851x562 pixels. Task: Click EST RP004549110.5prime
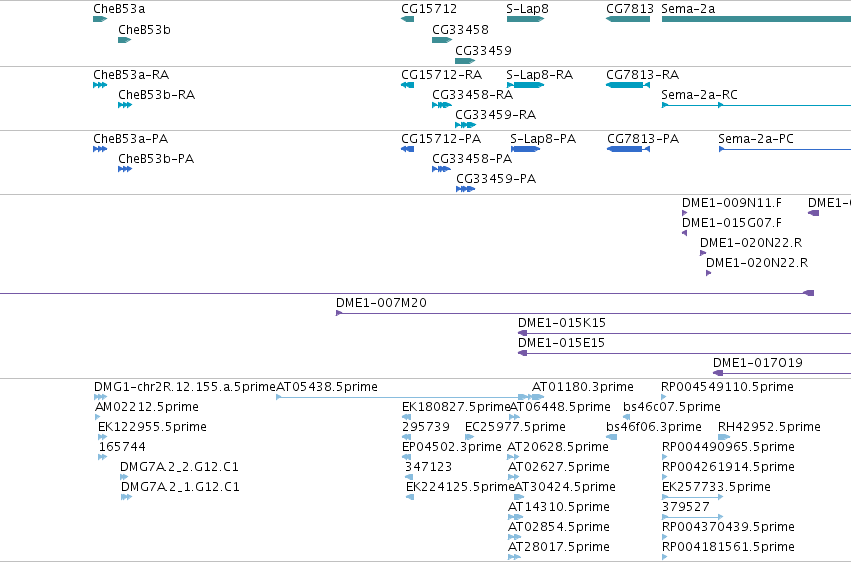click(x=727, y=387)
